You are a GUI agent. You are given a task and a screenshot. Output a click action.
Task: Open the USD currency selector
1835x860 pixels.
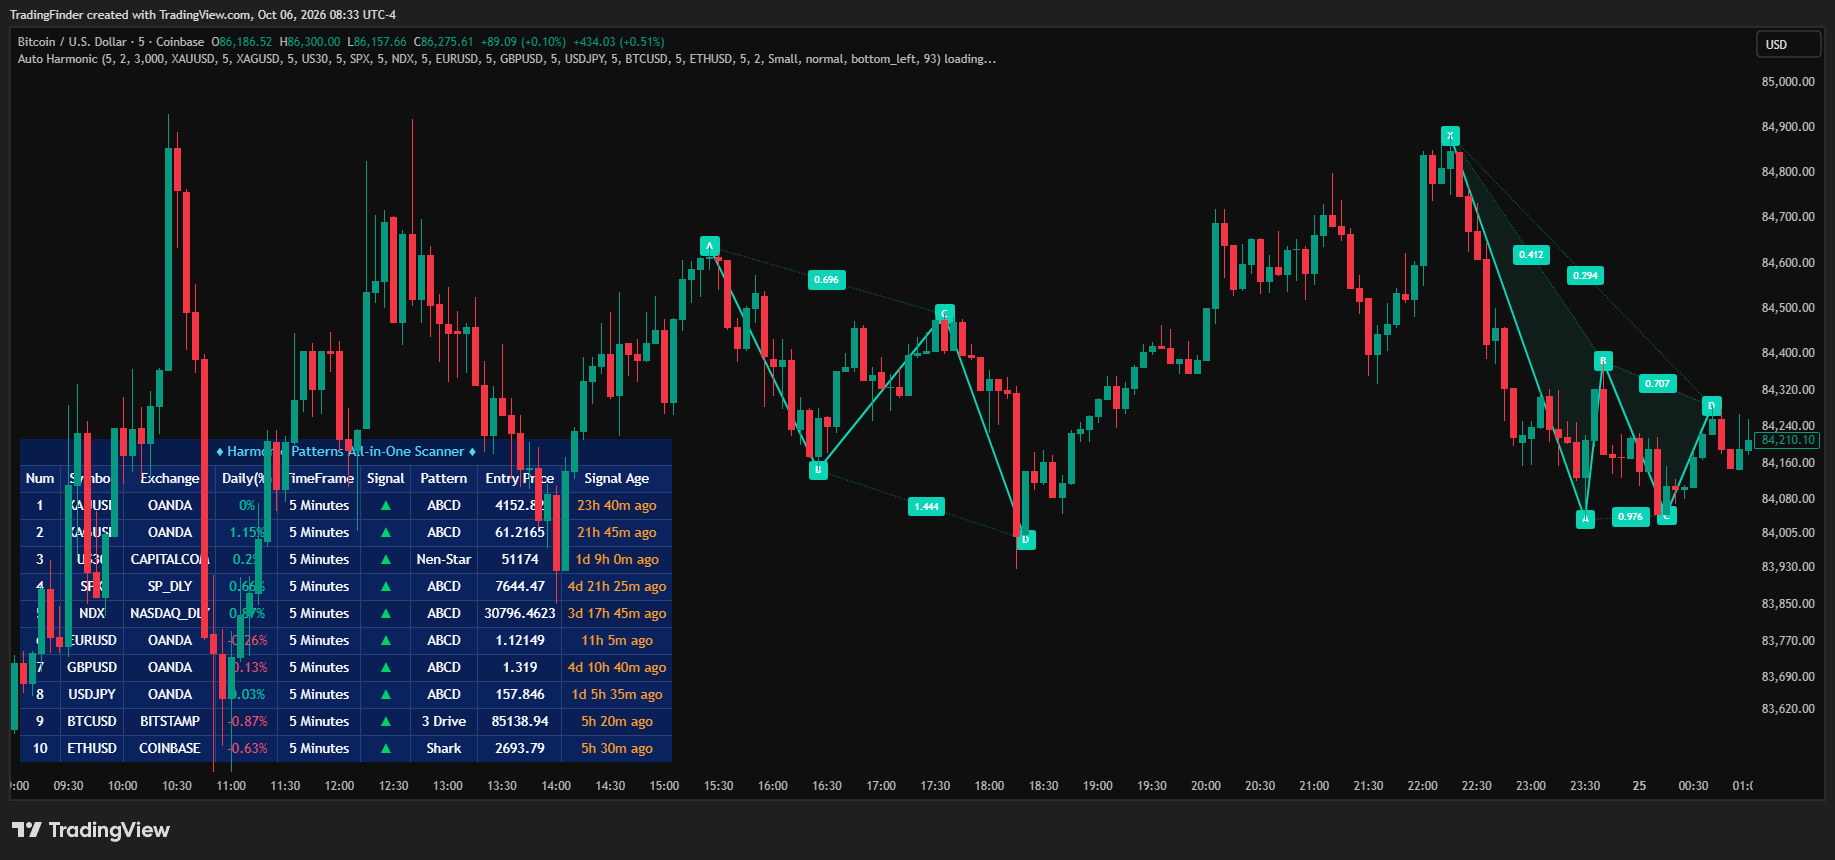point(1788,44)
